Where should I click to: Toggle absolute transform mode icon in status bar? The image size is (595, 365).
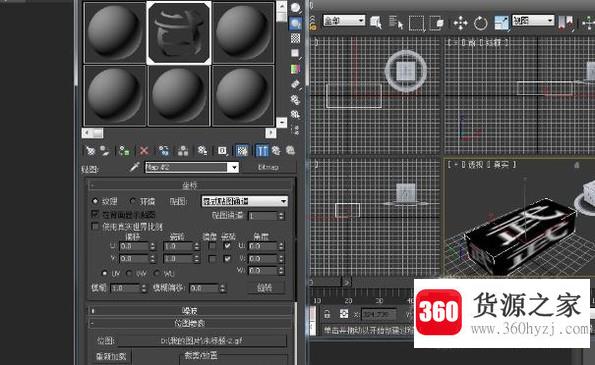pyautogui.click(x=344, y=314)
